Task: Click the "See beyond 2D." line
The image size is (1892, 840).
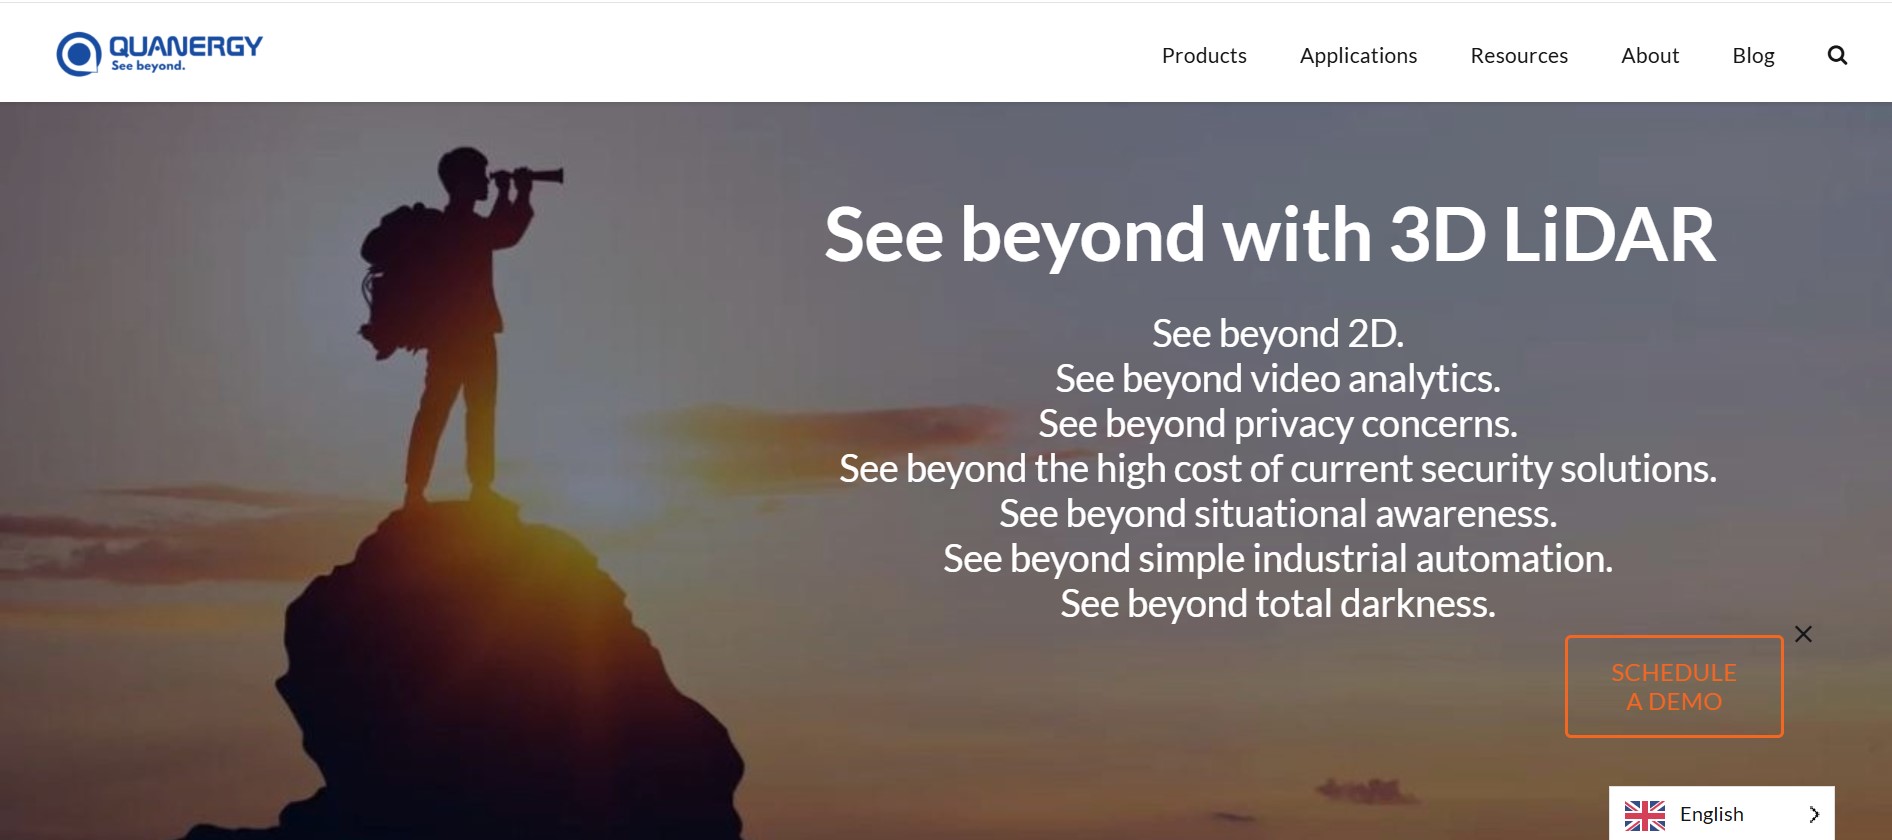Action: pos(1278,333)
